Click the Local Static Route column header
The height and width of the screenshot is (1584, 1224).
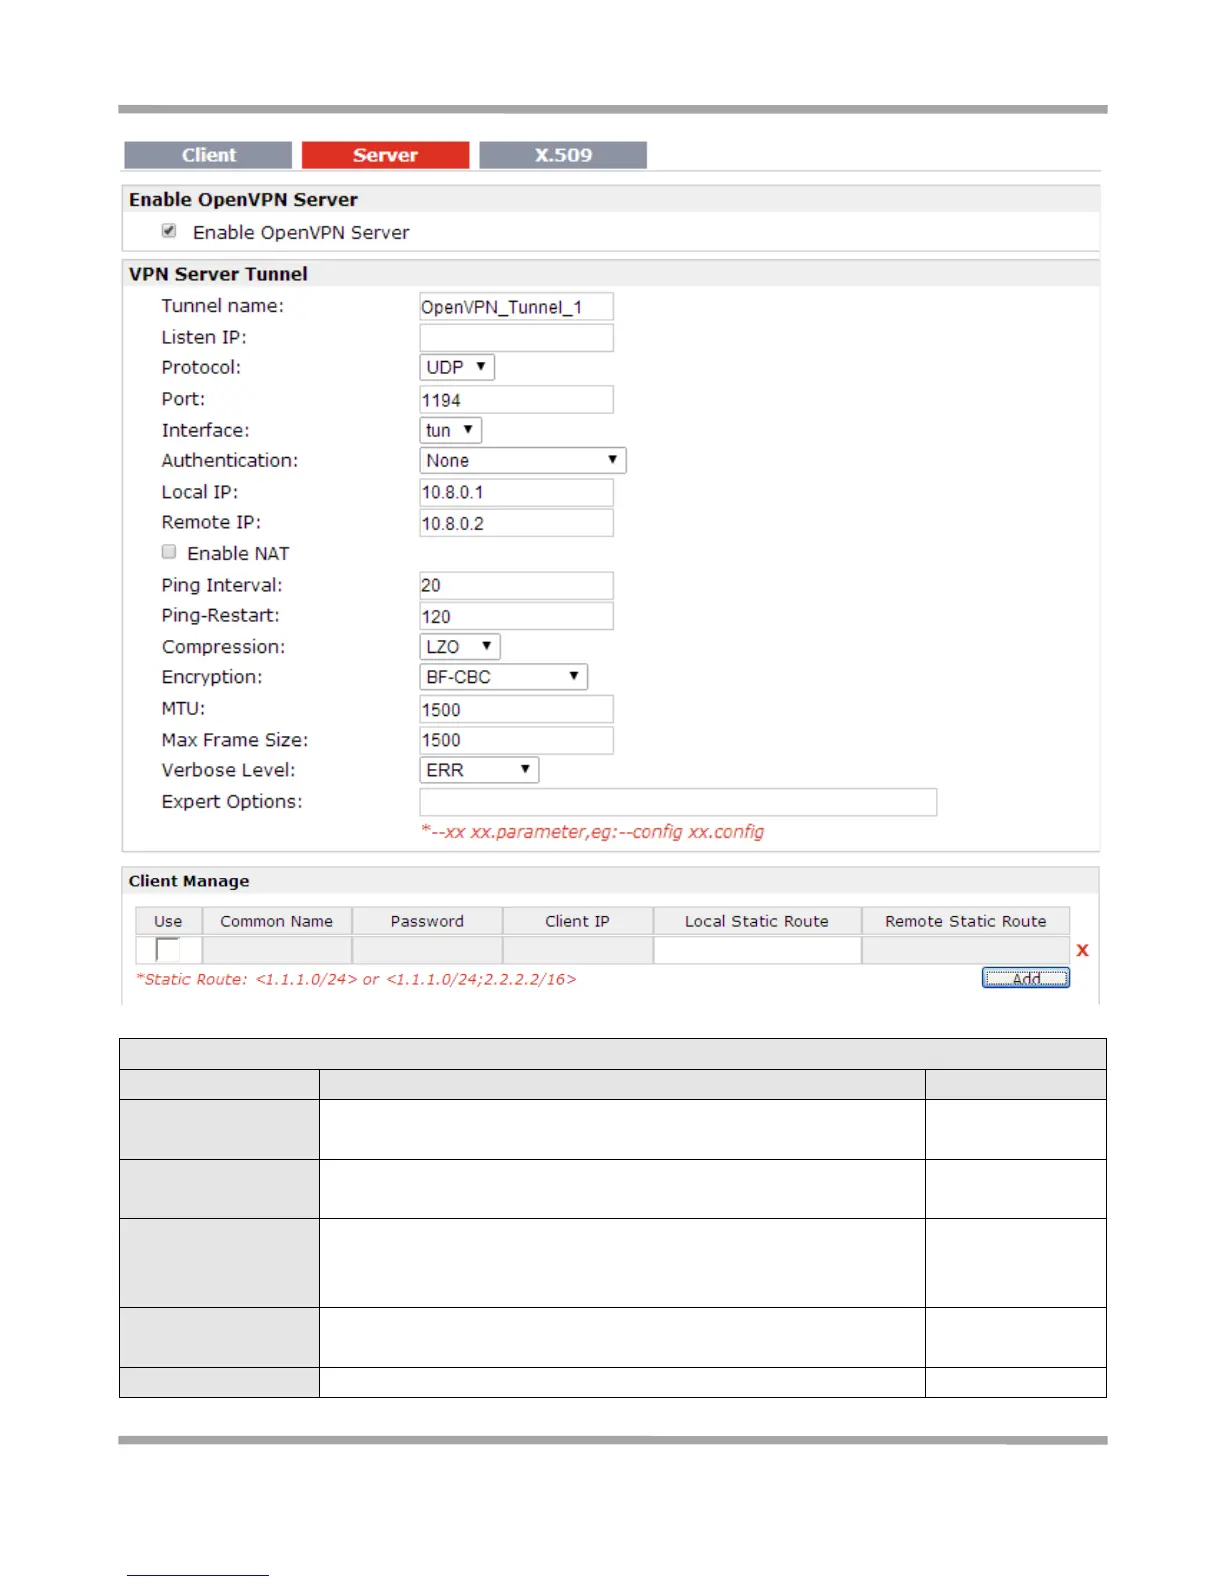(x=757, y=921)
